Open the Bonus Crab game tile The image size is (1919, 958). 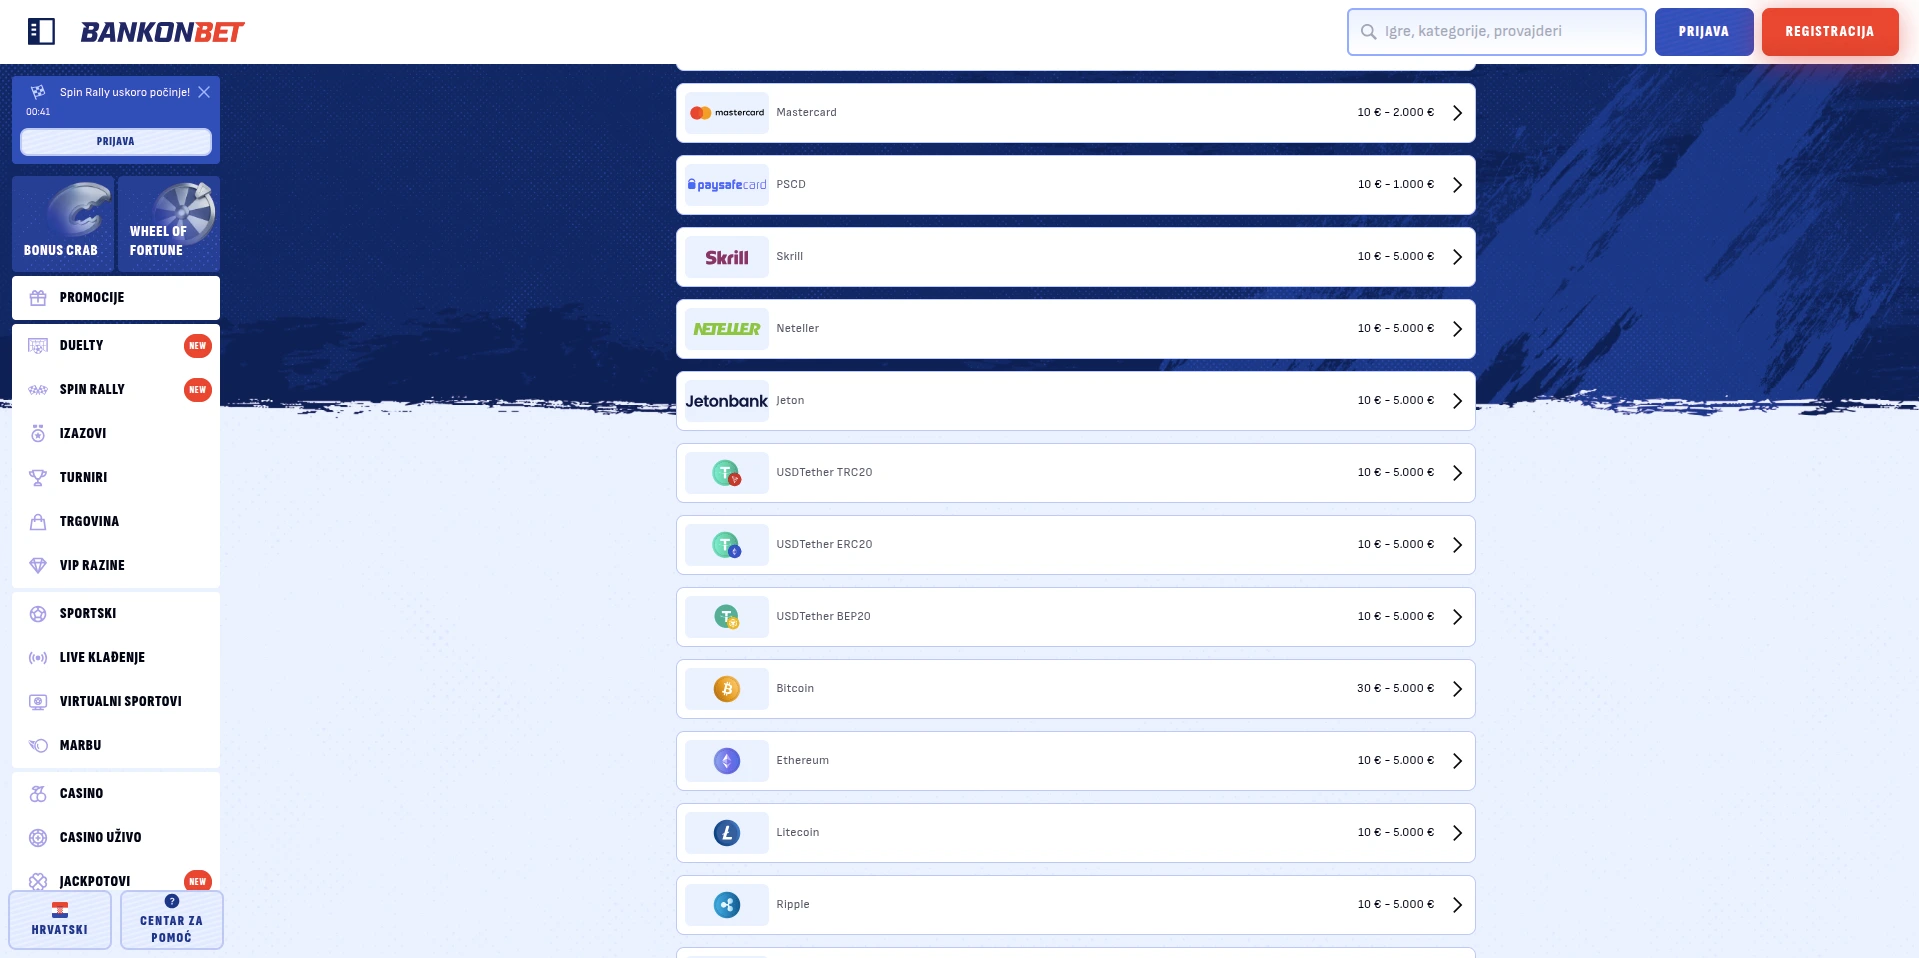coord(62,224)
